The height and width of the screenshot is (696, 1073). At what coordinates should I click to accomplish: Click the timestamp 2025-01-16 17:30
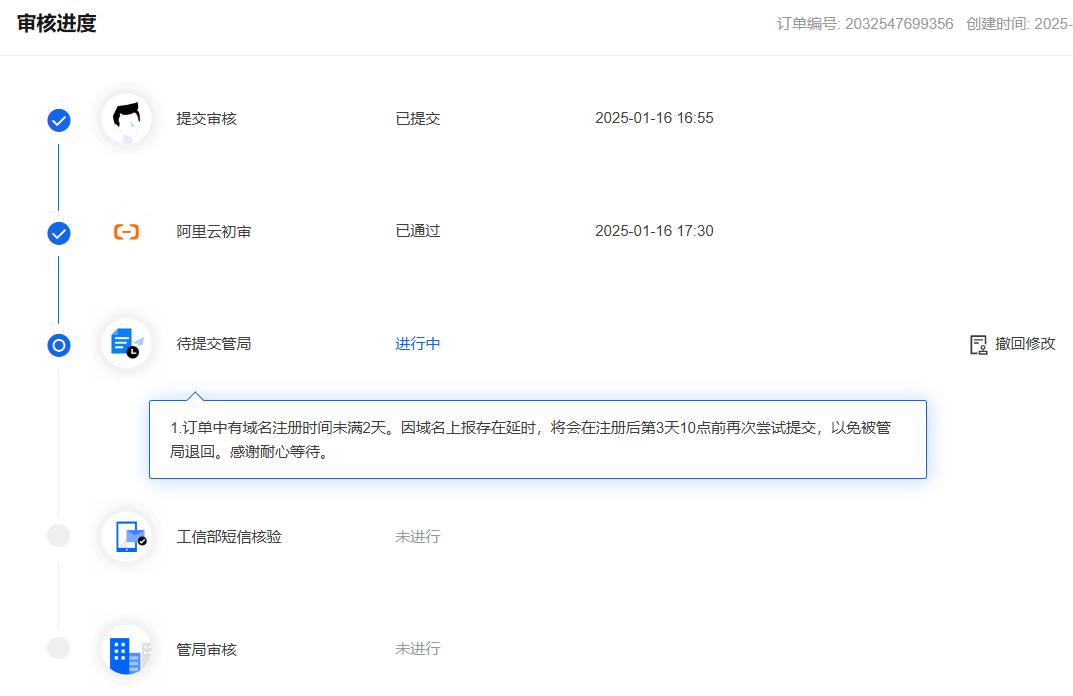pyautogui.click(x=654, y=231)
